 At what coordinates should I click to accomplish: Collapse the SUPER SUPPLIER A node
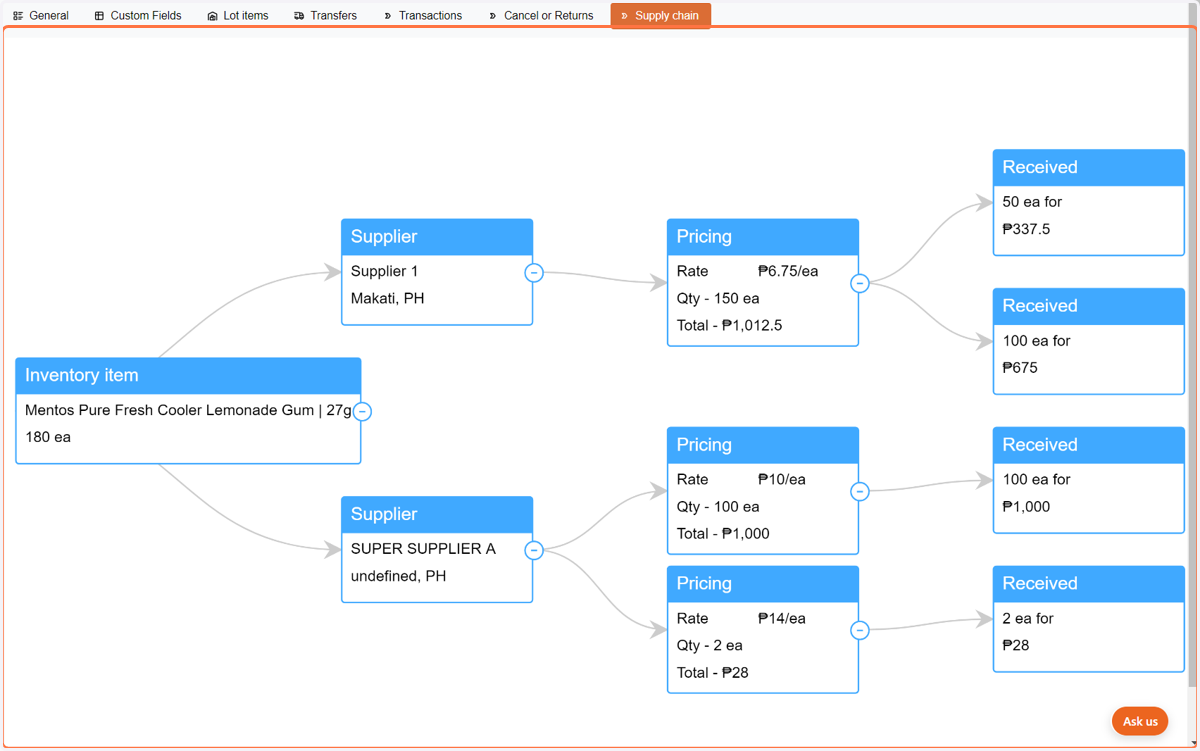[x=534, y=550]
